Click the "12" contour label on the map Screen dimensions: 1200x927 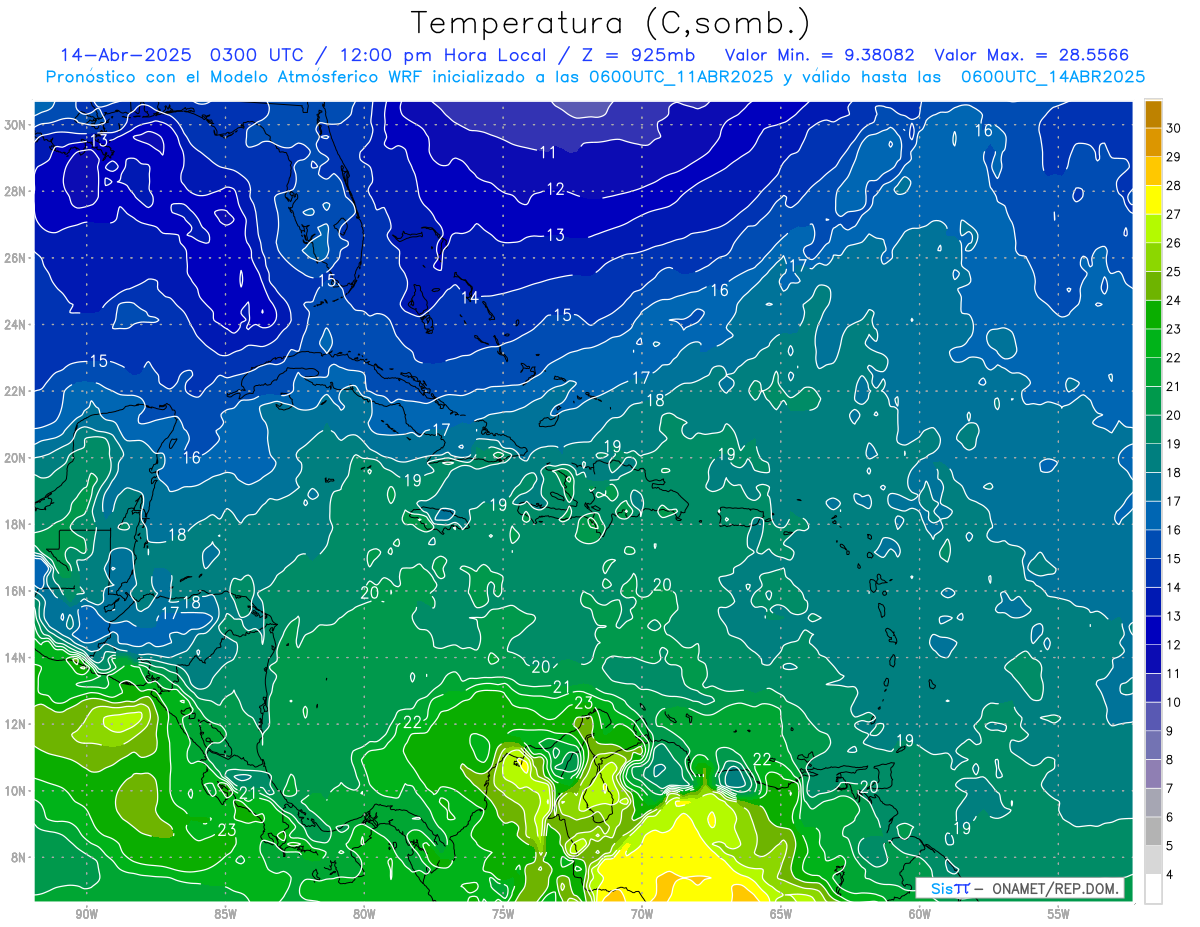tap(556, 189)
